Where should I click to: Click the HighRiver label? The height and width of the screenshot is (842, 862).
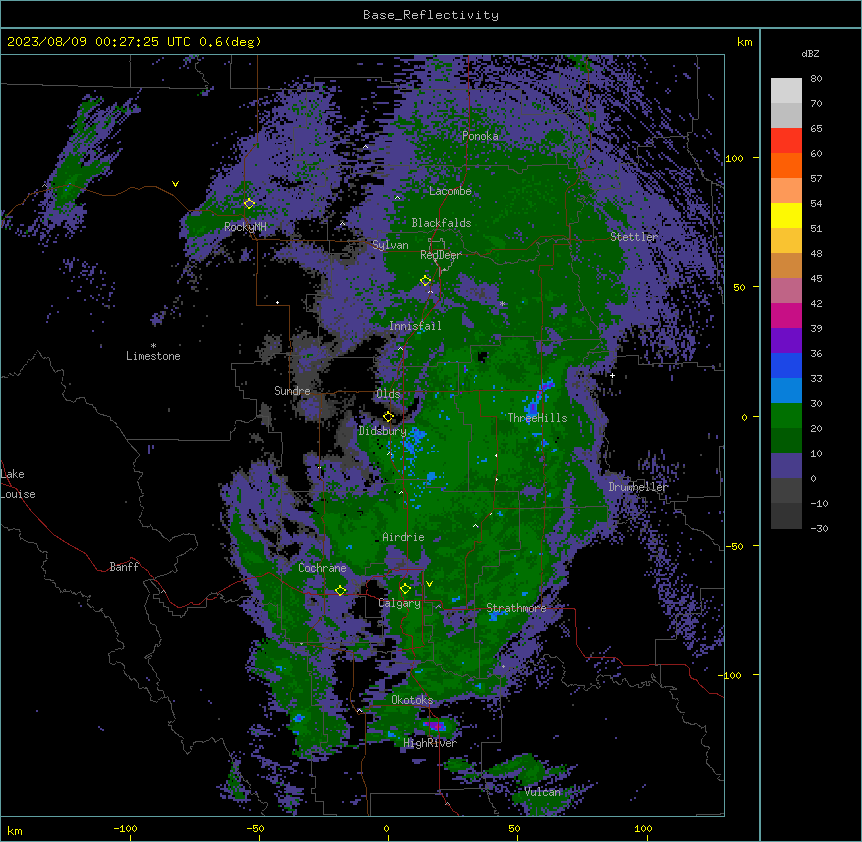point(430,743)
